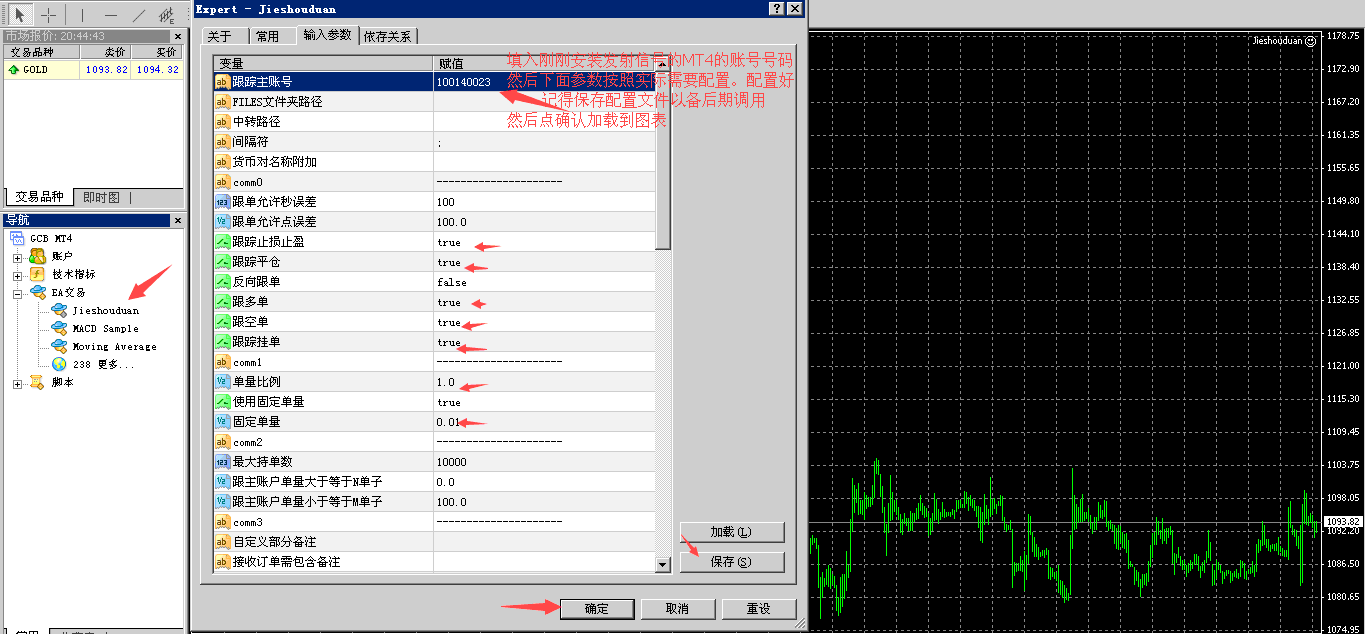Click the 跟踪主账号 value field 100140023

(x=544, y=82)
